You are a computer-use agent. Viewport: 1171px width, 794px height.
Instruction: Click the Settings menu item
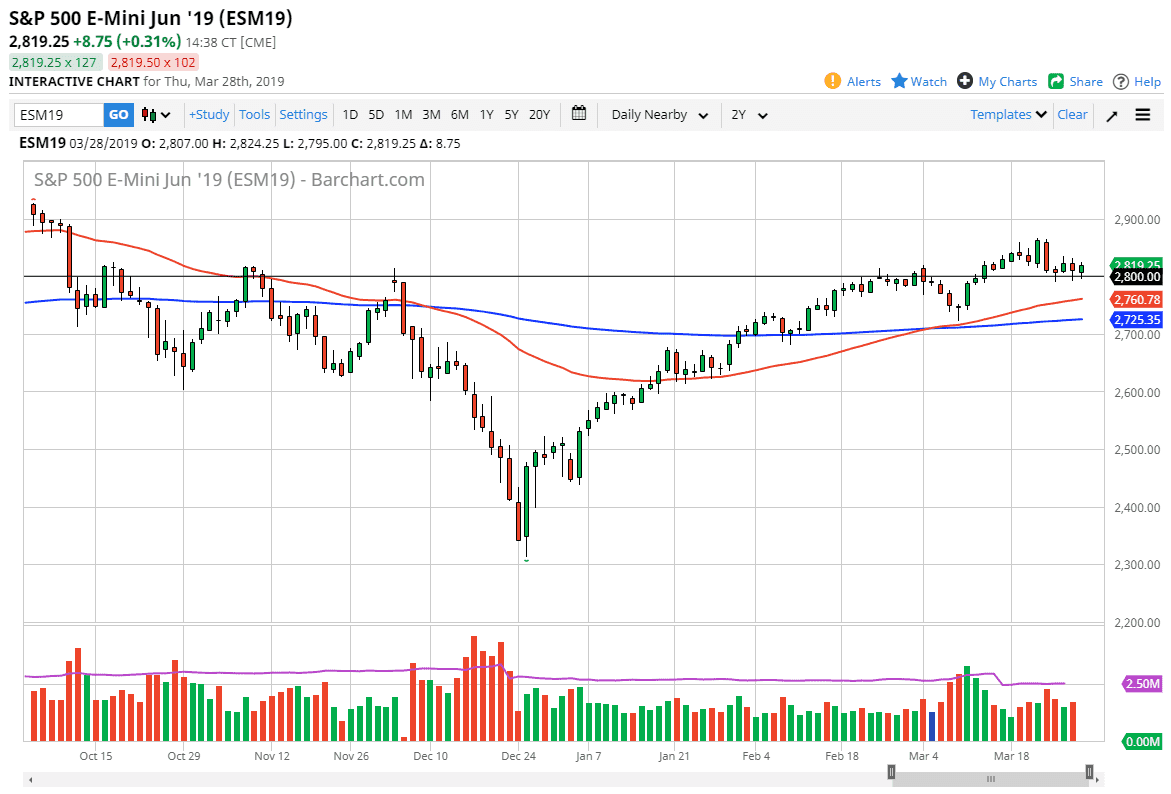(303, 114)
